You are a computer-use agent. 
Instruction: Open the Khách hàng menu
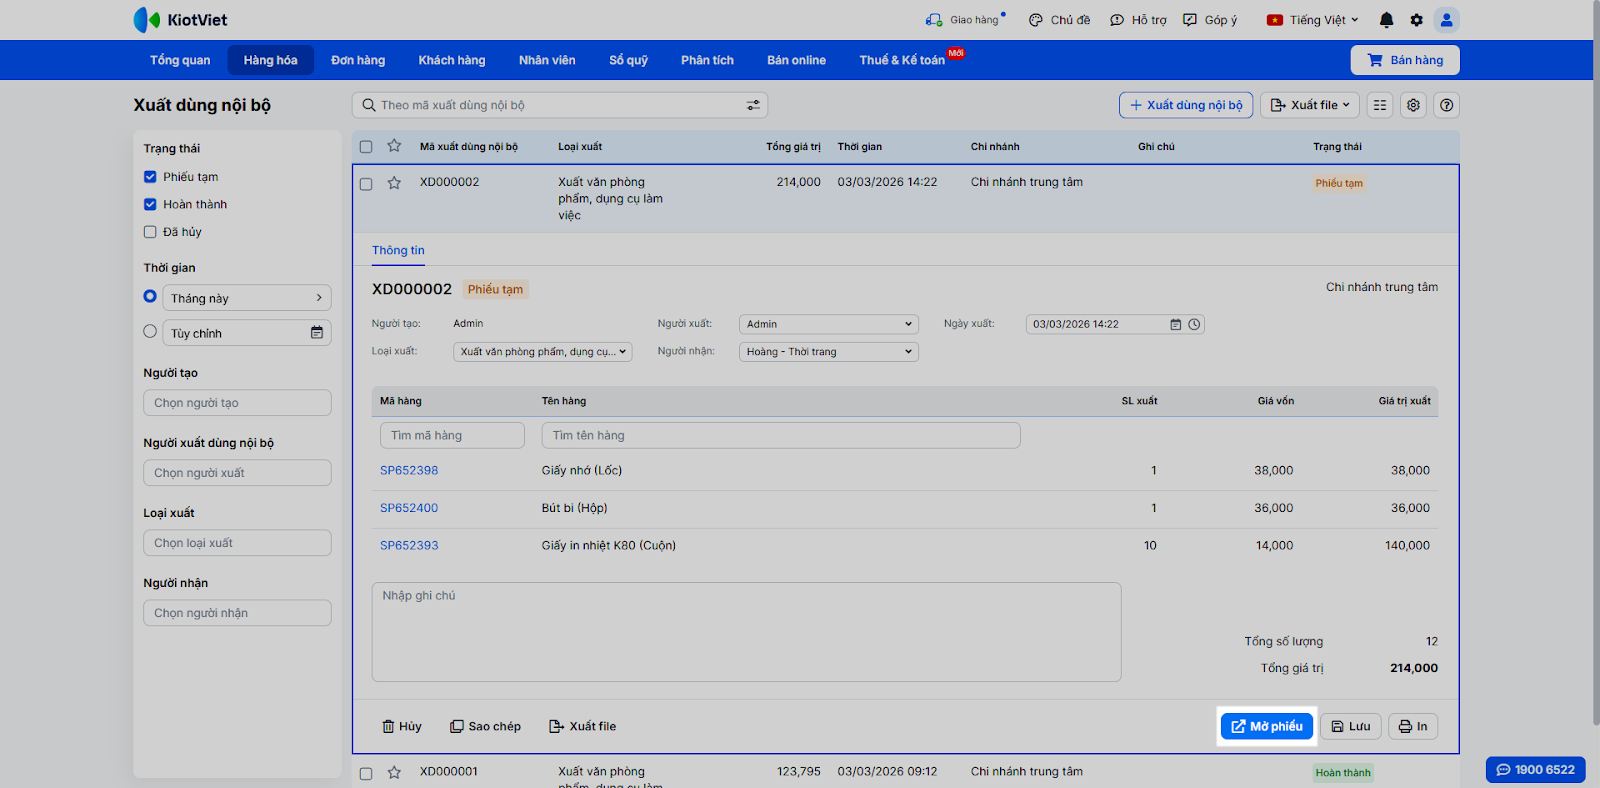click(451, 60)
